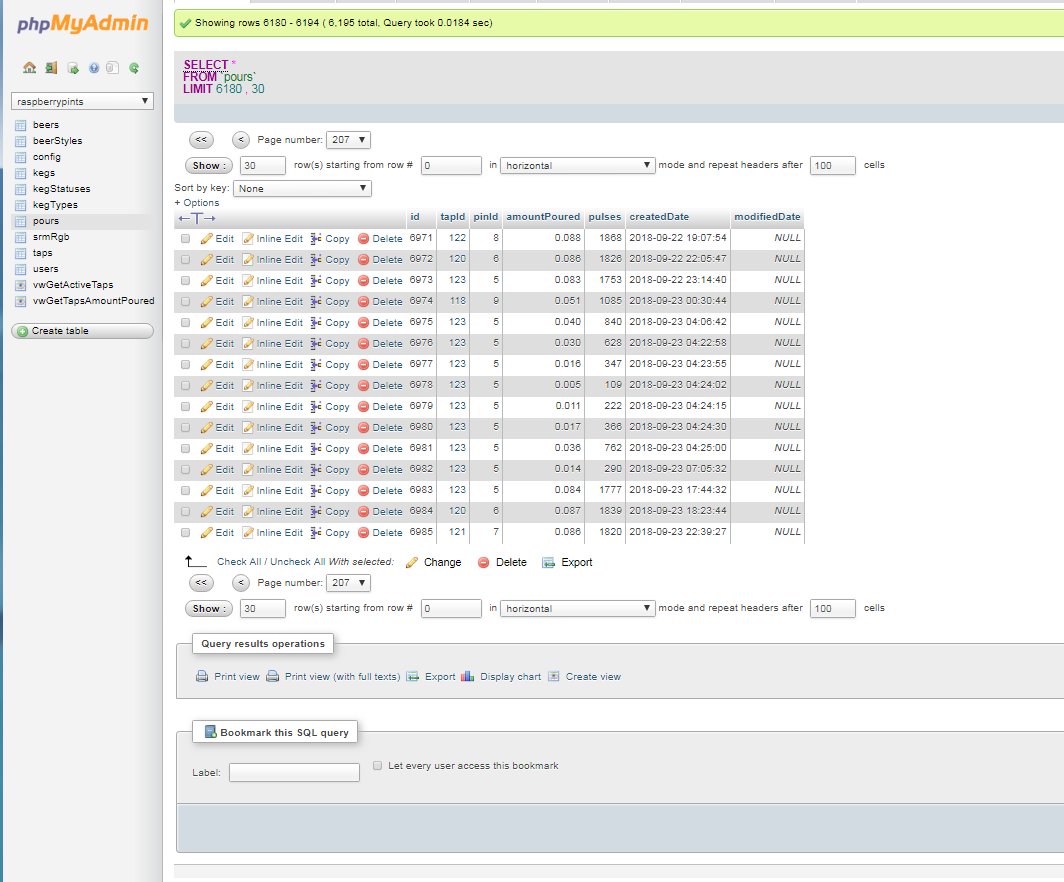Sort by the amountPoured column header
This screenshot has width=1064, height=882.
point(543,217)
